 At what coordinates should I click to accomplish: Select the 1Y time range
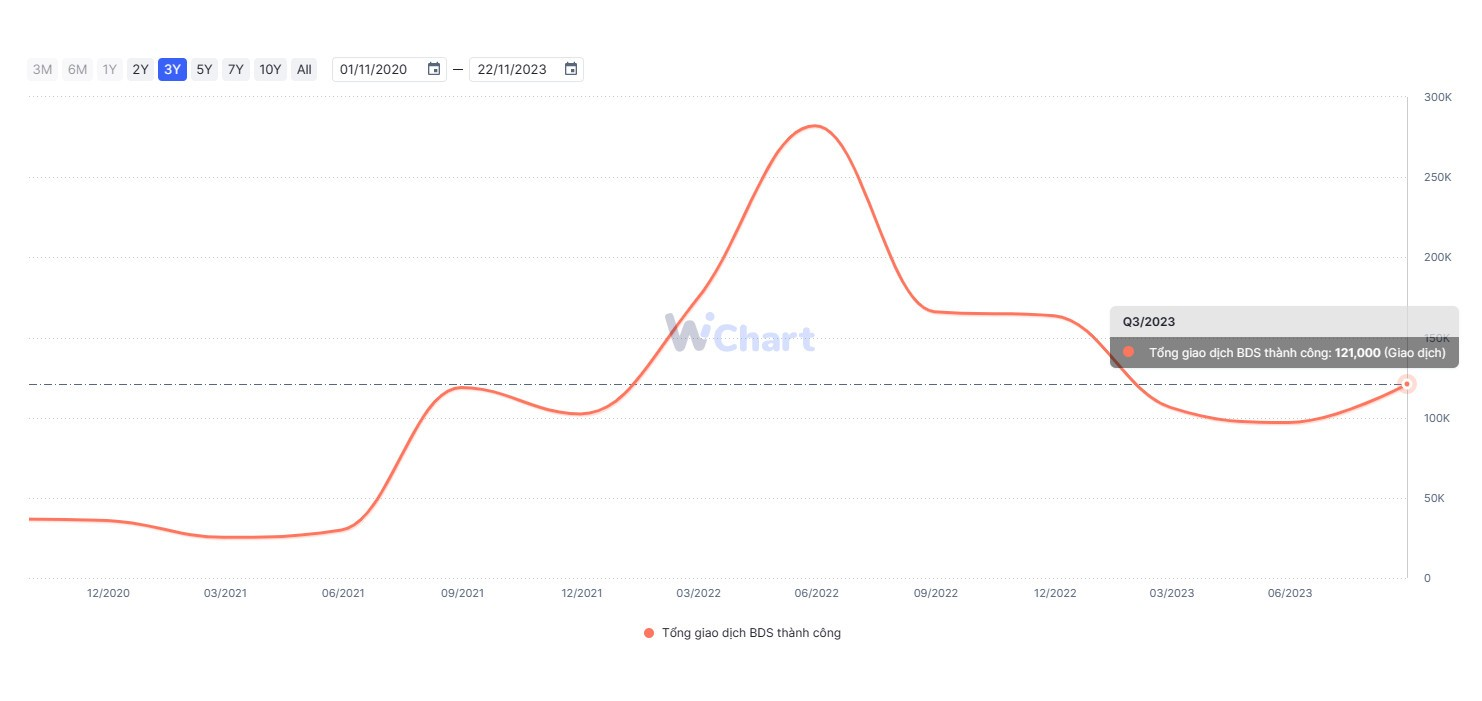coord(110,69)
